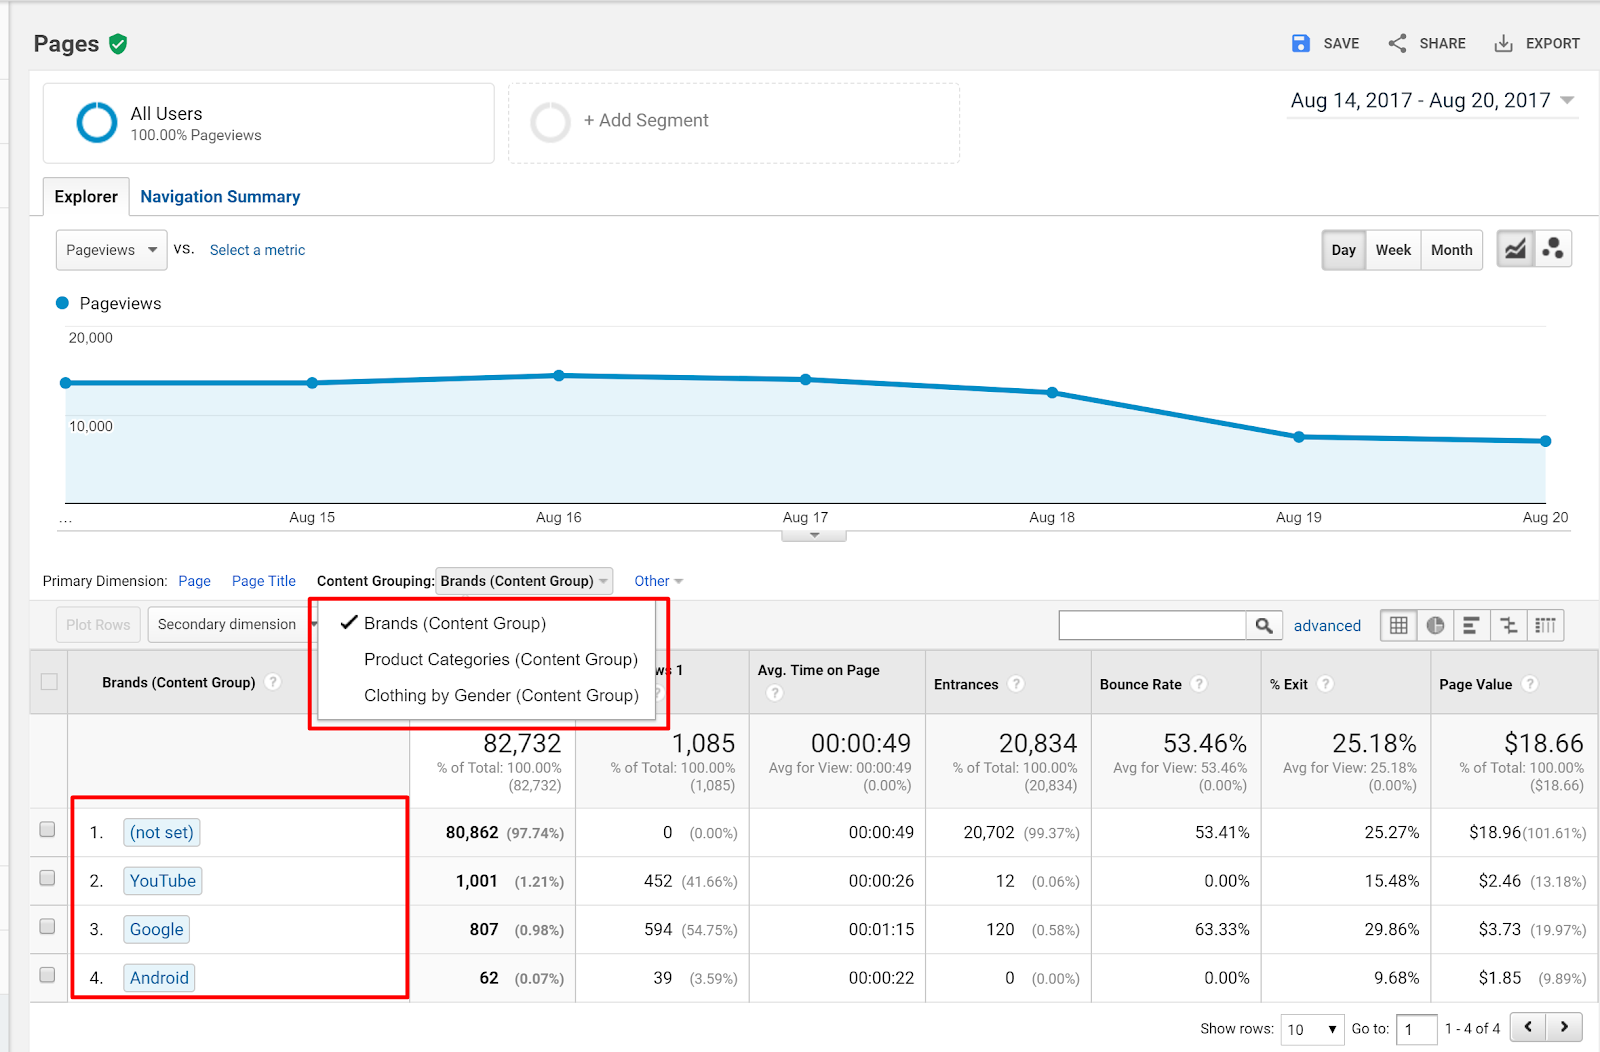The image size is (1600, 1052).
Task: Click the Plot Rows button
Action: (x=98, y=624)
